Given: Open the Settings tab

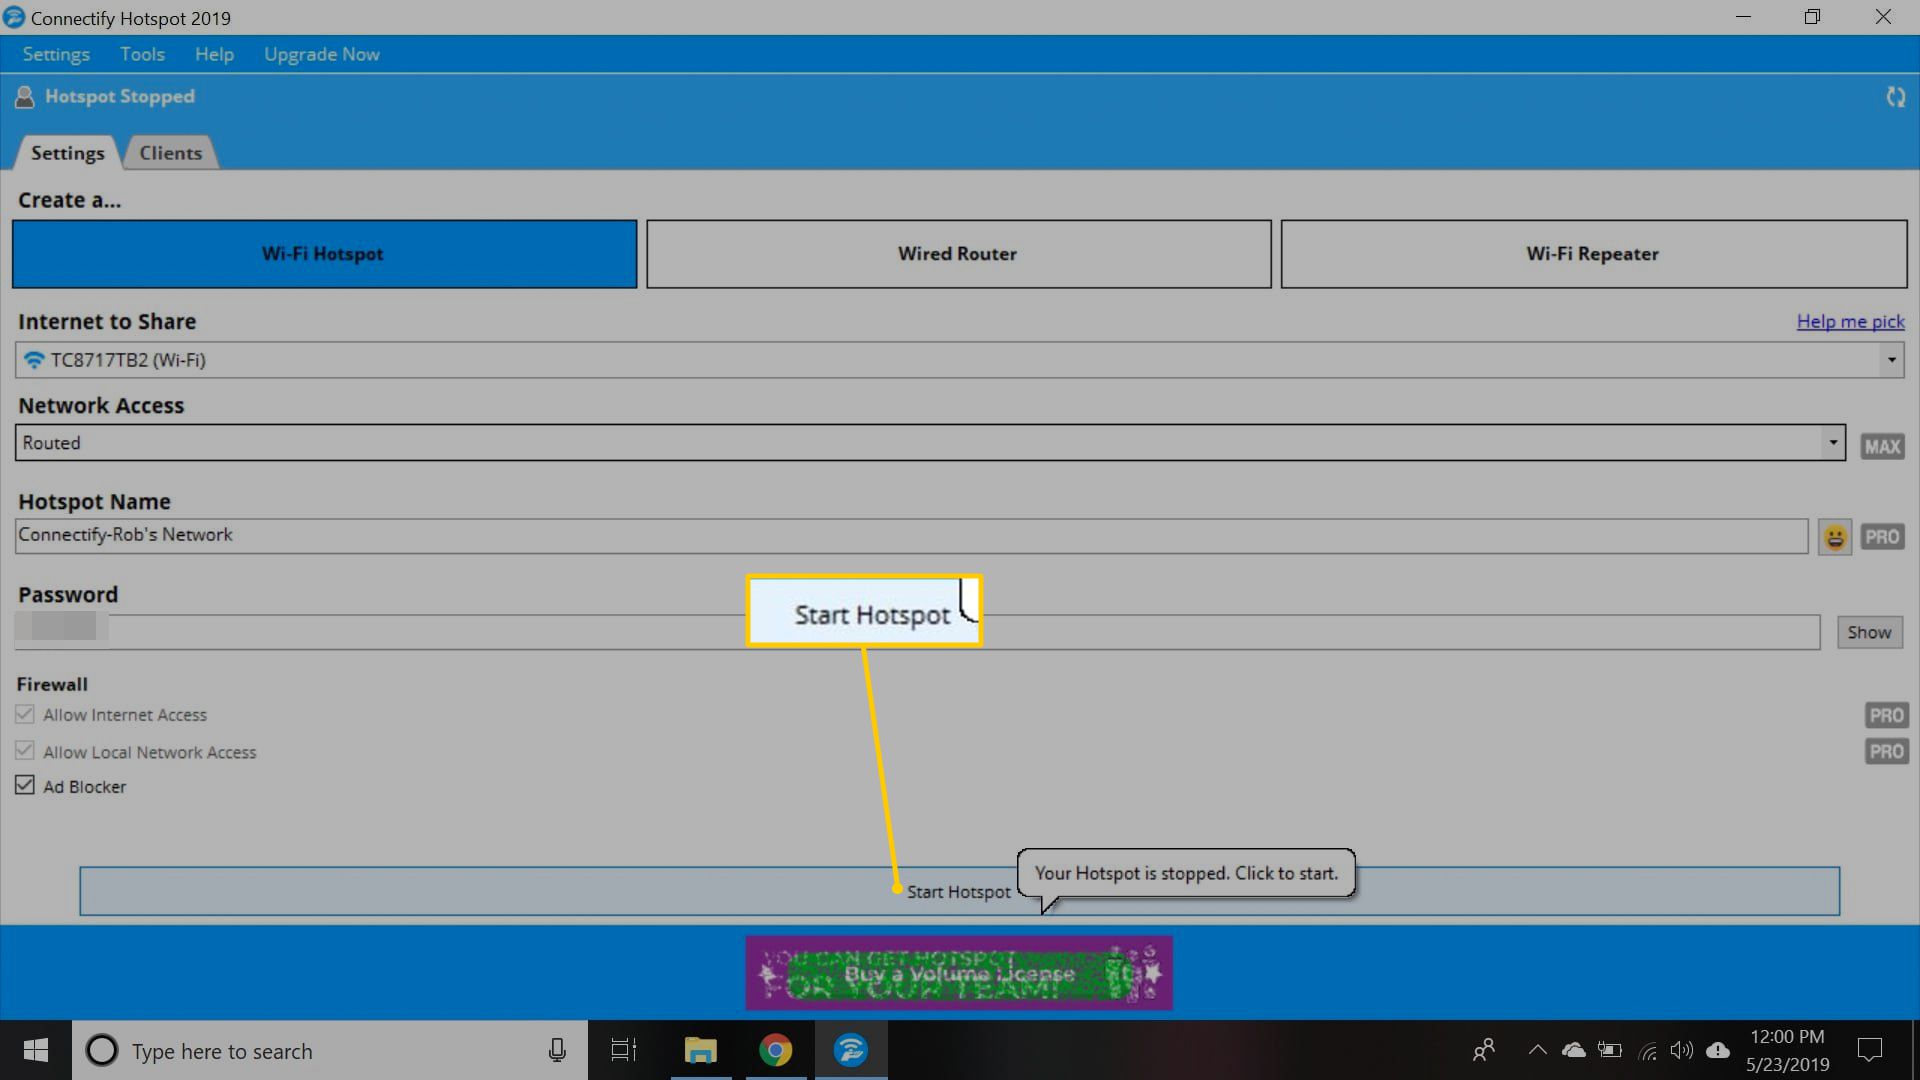Looking at the screenshot, I should [67, 153].
